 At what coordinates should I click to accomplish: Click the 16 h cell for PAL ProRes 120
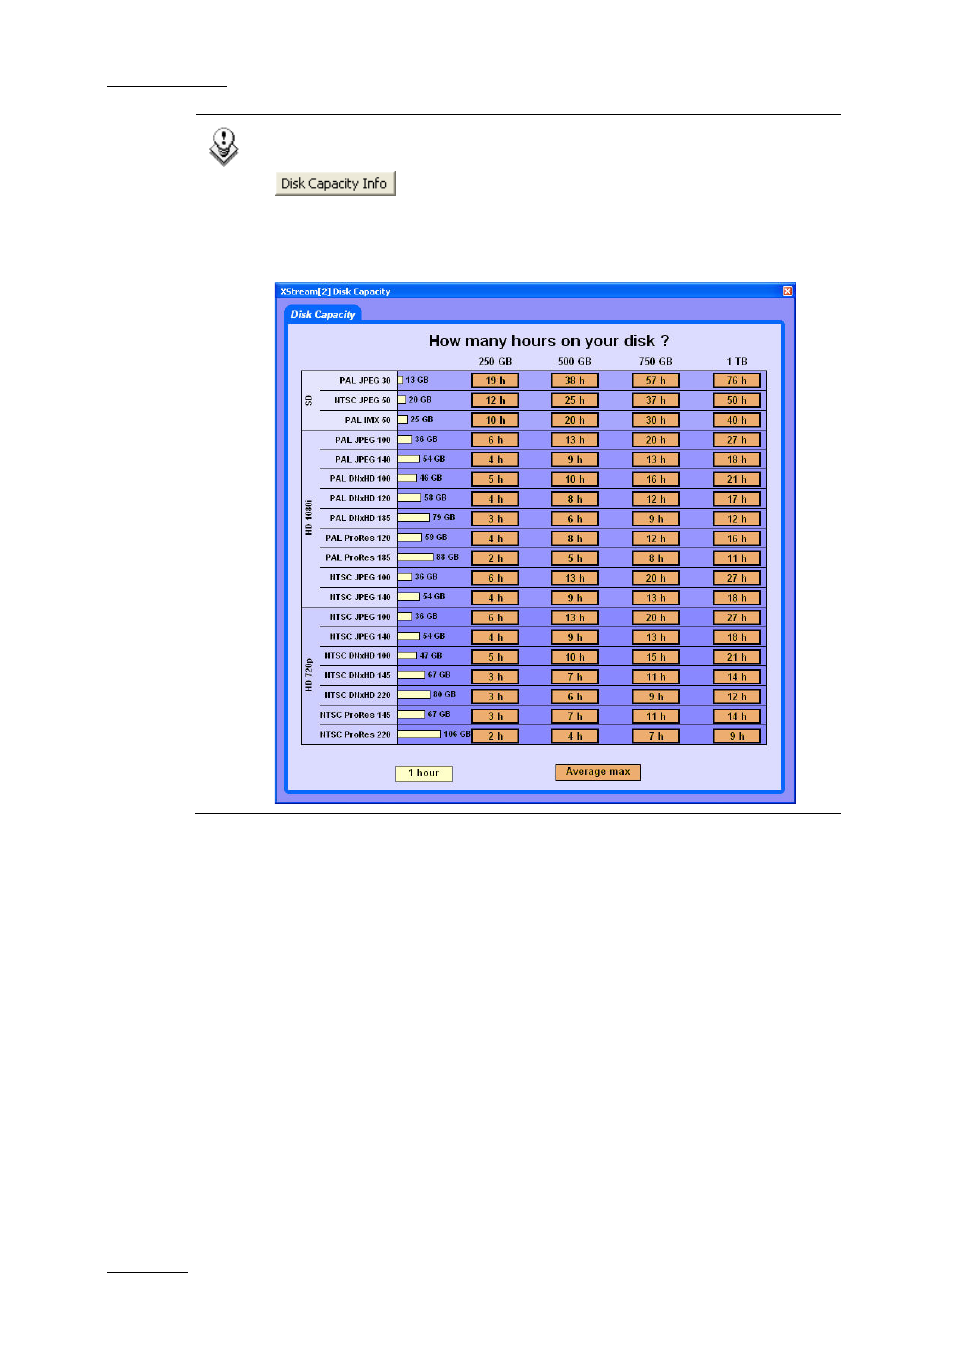pos(737,539)
